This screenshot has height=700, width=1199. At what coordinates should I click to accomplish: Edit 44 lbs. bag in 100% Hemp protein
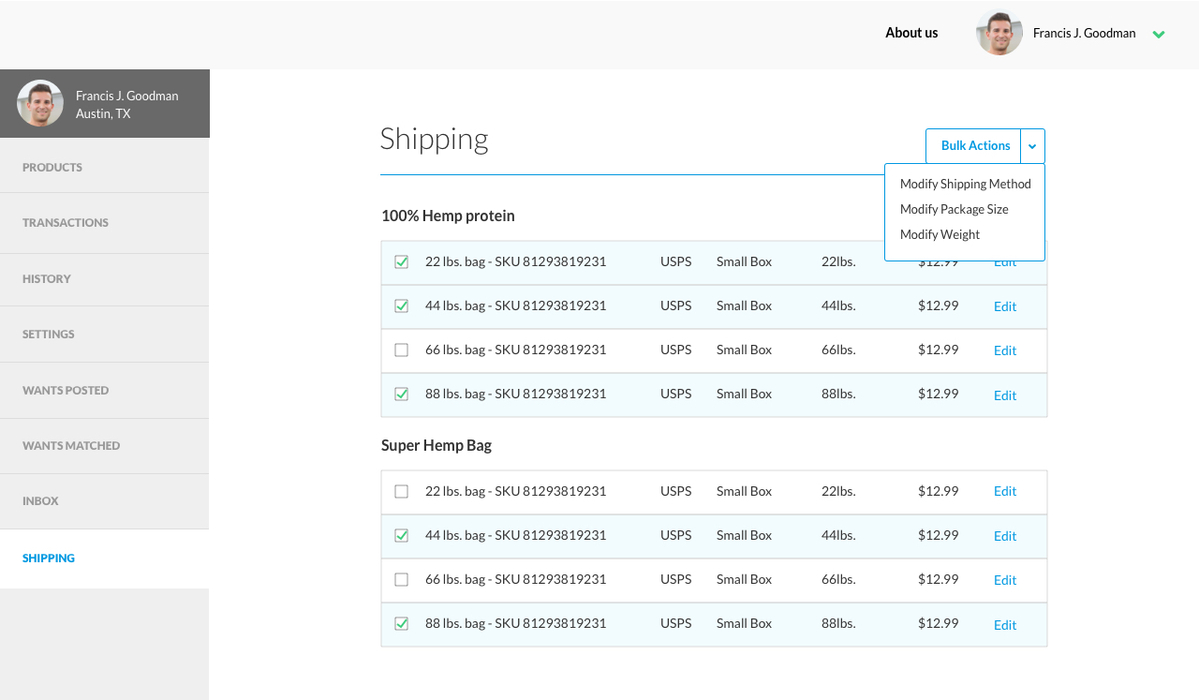(1005, 306)
